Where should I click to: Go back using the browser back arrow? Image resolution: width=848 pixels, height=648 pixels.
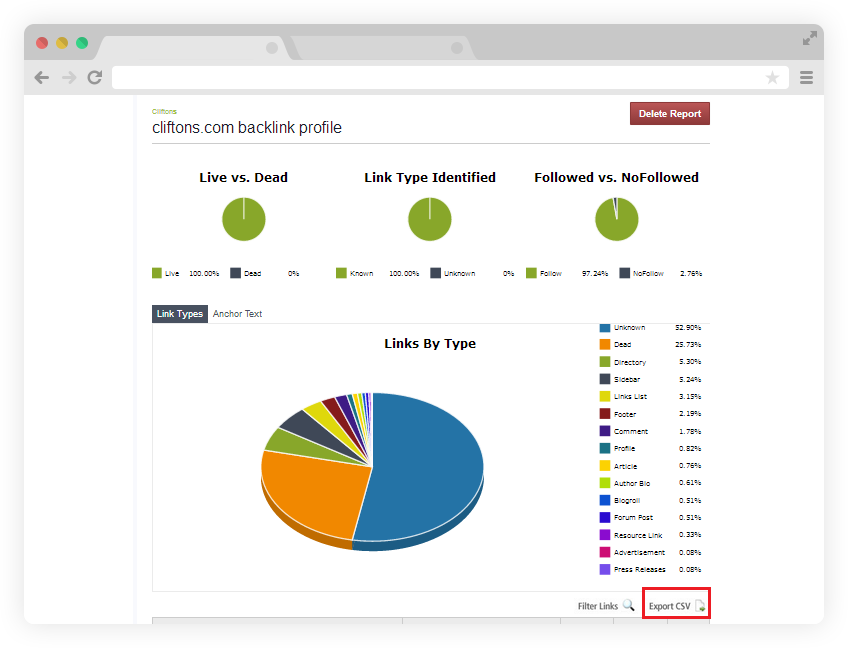tap(42, 78)
